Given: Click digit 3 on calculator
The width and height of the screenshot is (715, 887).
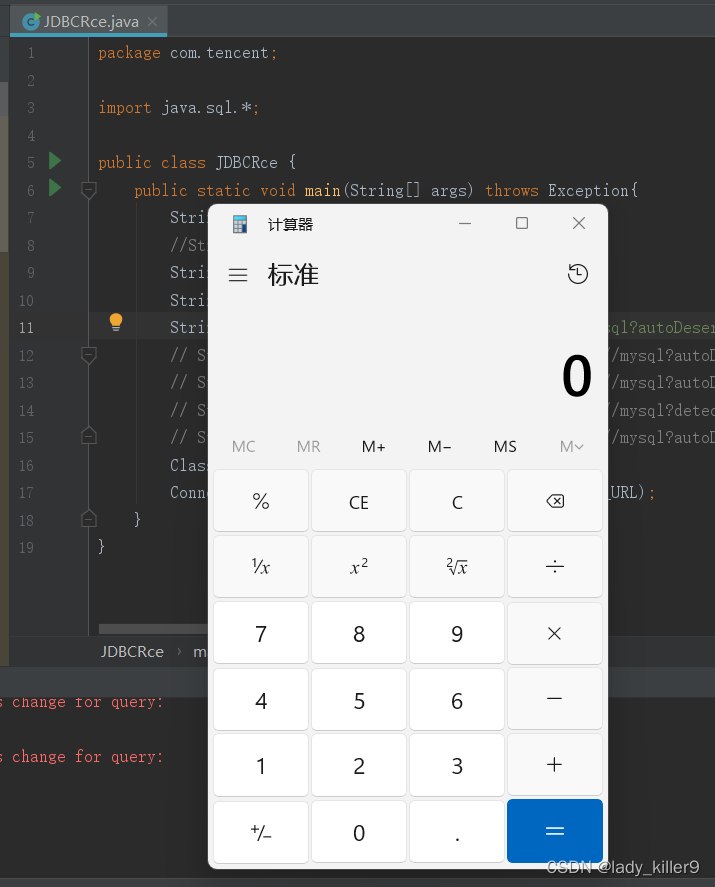Looking at the screenshot, I should point(457,765).
